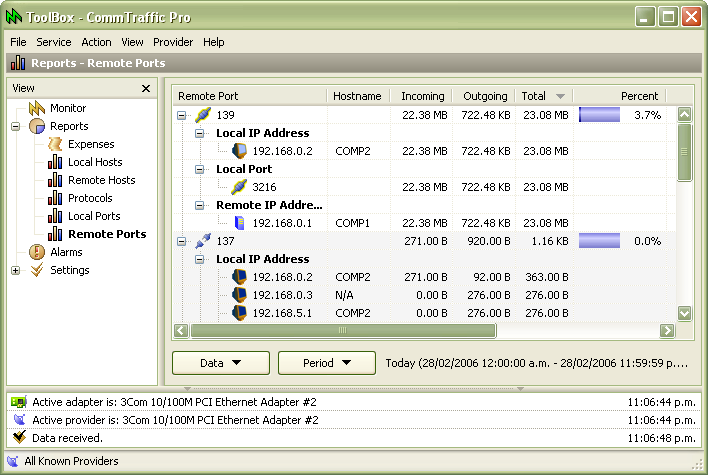708x475 pixels.
Task: Click the horizontal scroll right arrow
Action: [x=667, y=331]
